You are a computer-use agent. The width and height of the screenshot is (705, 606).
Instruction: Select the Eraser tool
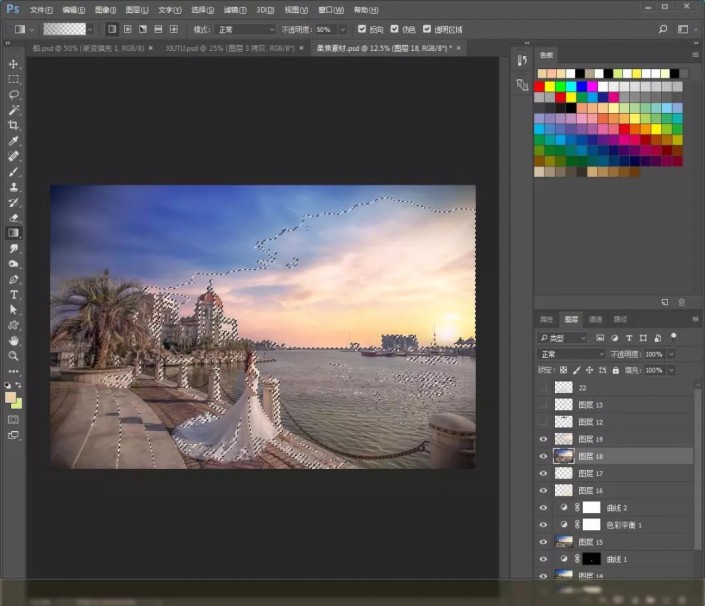pos(13,218)
